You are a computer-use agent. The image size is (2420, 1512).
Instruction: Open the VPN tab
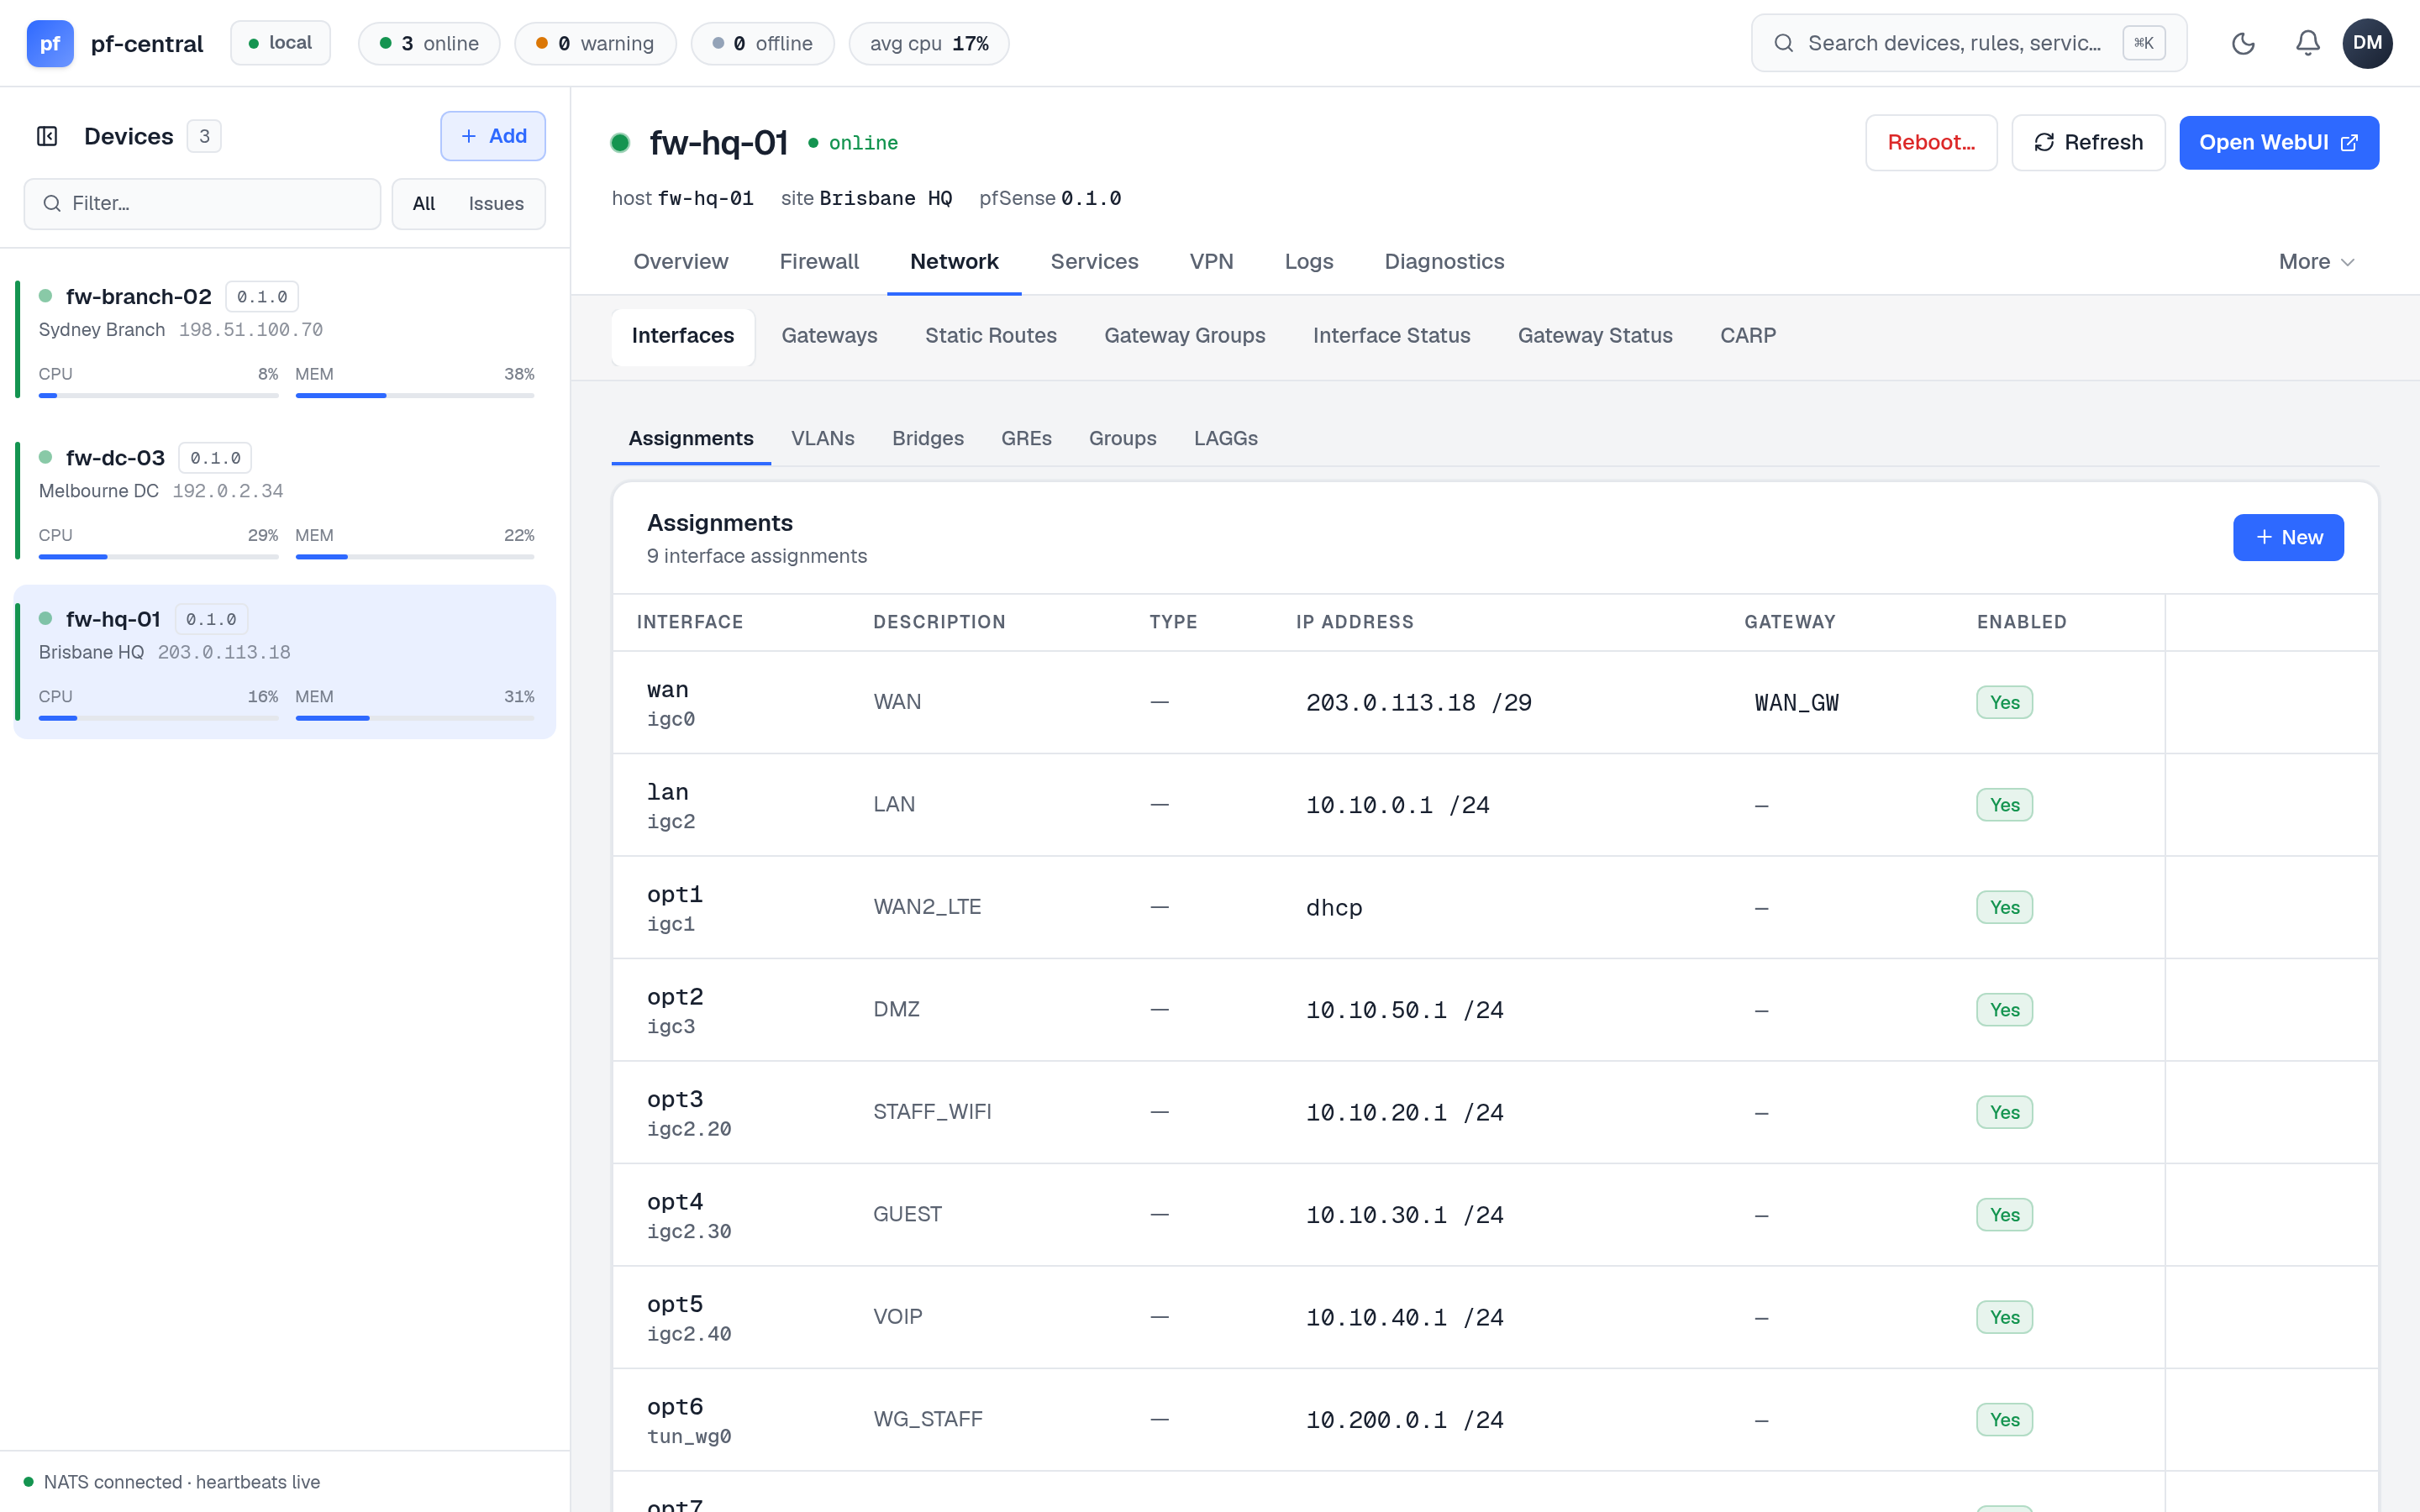(x=1211, y=262)
